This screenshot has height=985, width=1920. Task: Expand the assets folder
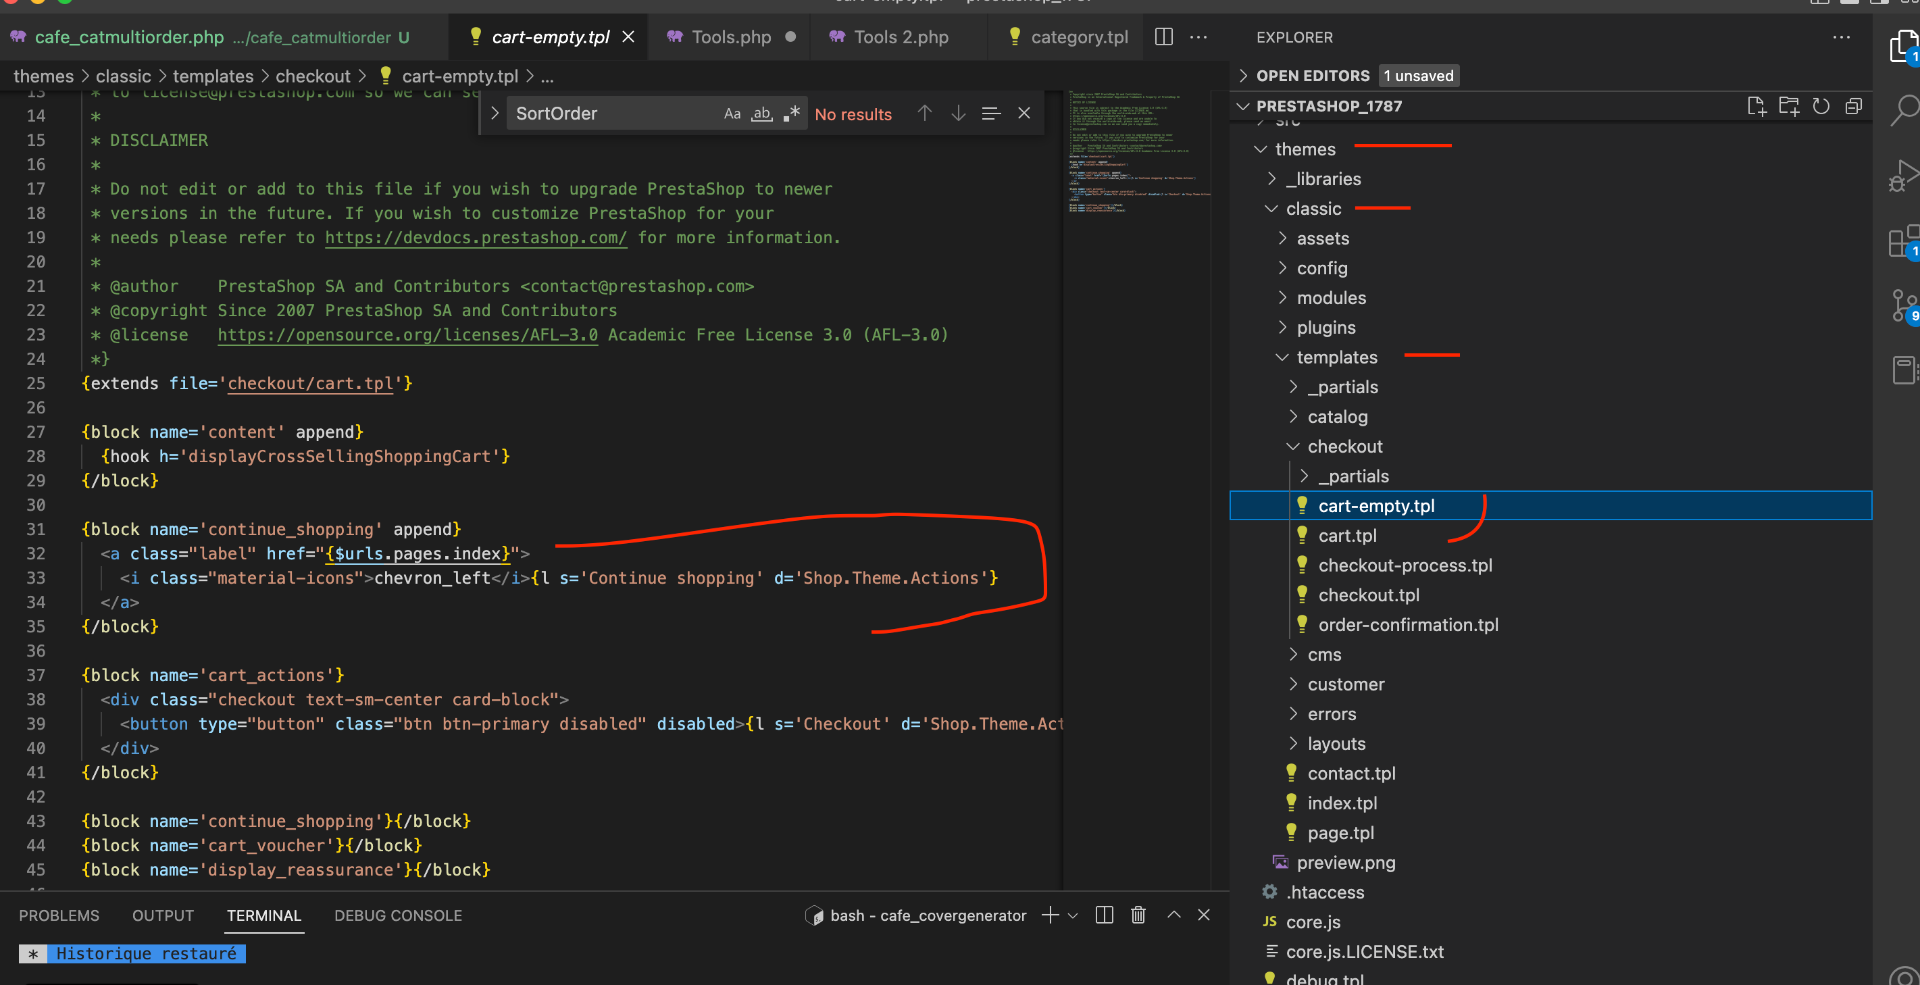(1322, 239)
